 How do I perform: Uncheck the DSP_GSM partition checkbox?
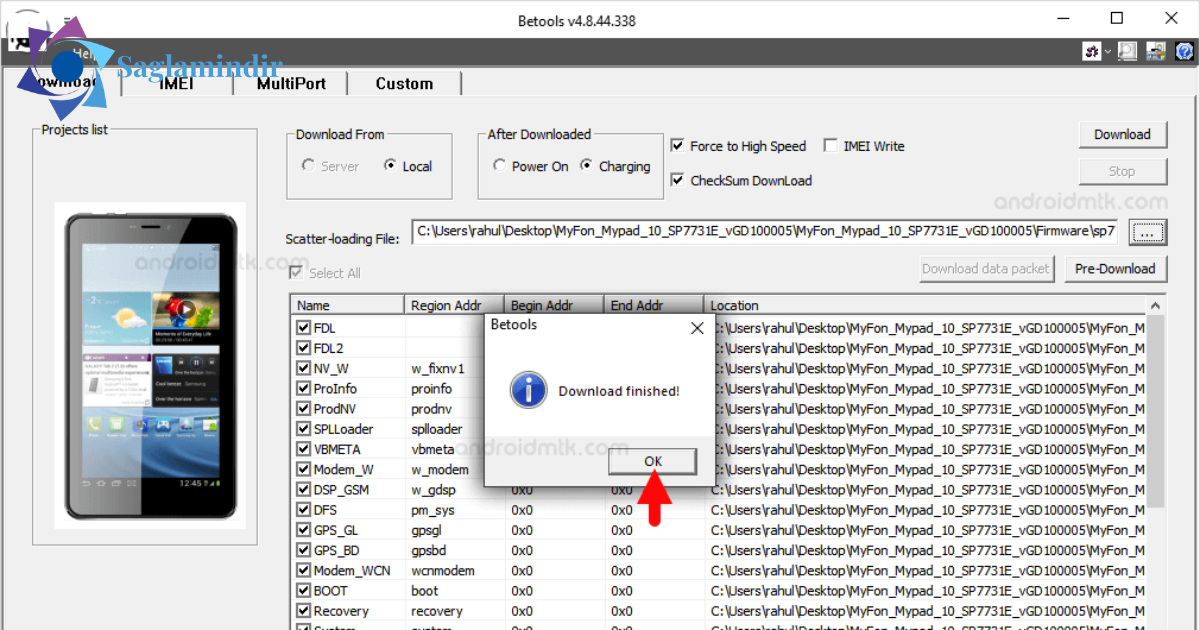[303, 489]
